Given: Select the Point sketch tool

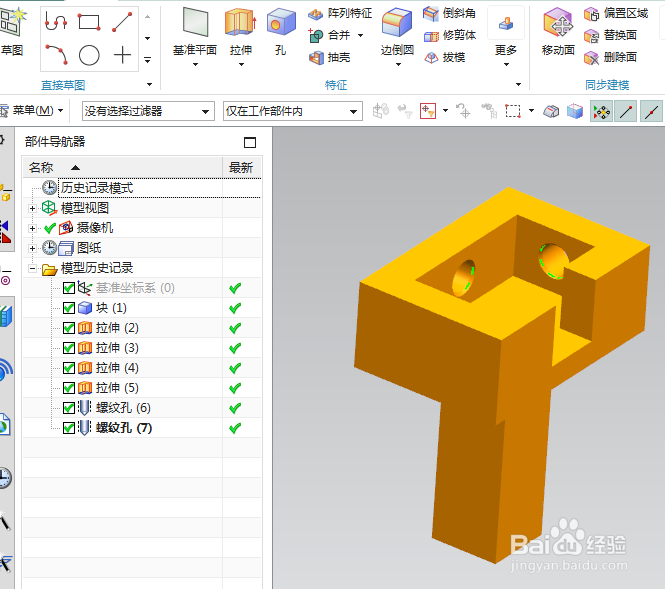Looking at the screenshot, I should point(122,55).
